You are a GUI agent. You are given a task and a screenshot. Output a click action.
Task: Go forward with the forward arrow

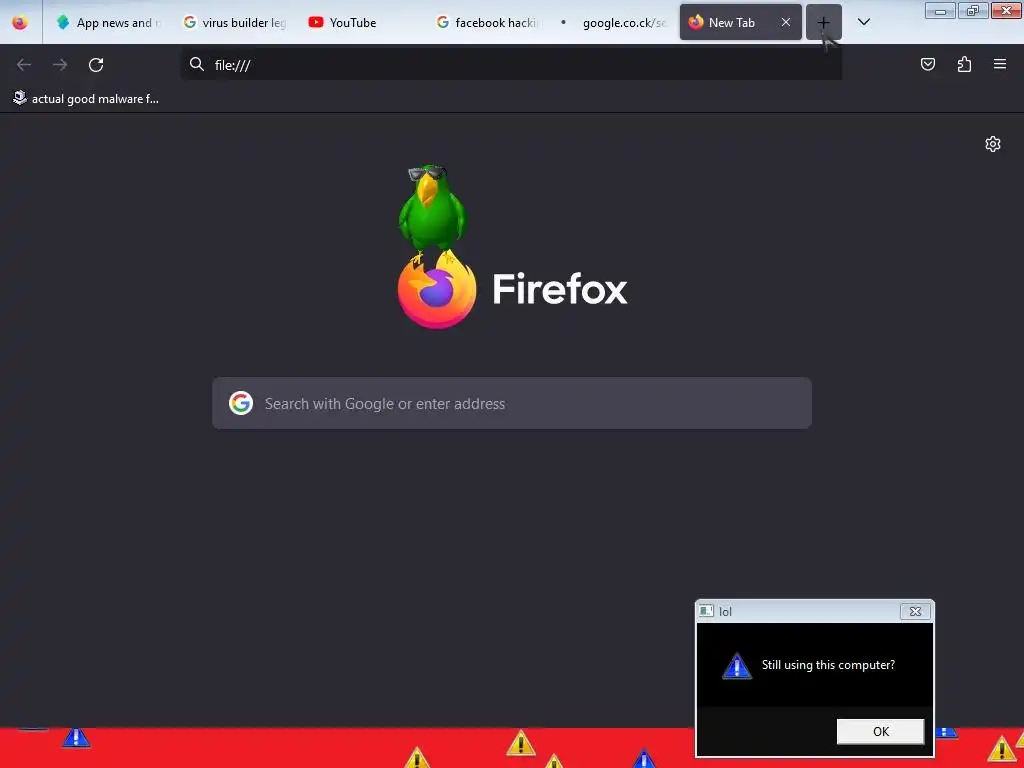[60, 65]
